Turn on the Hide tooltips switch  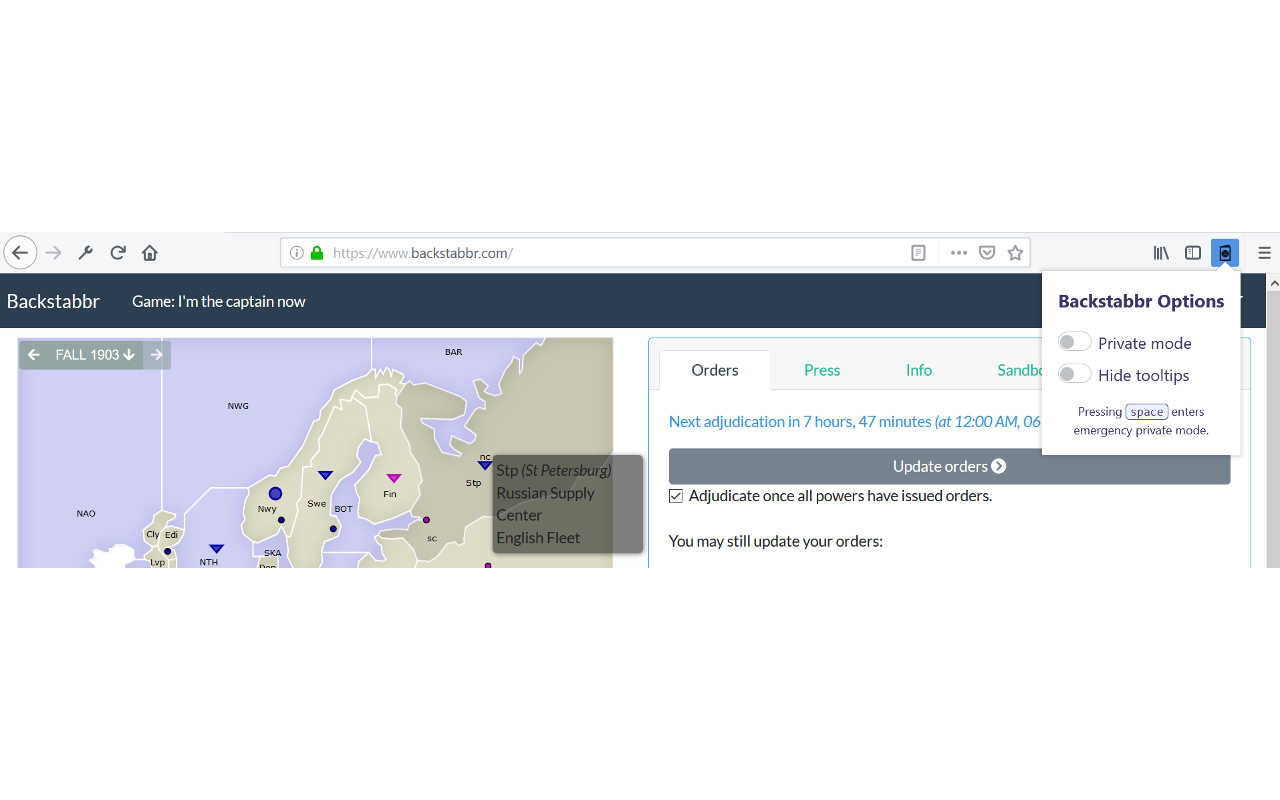click(1074, 374)
